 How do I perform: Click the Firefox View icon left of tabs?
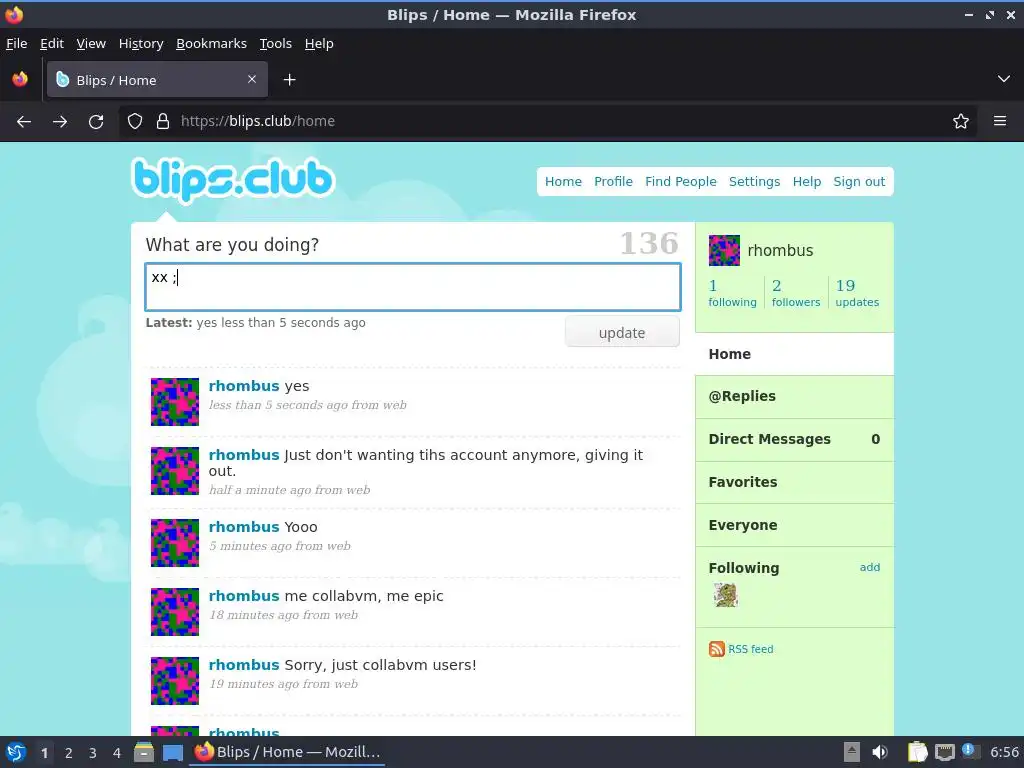click(20, 80)
